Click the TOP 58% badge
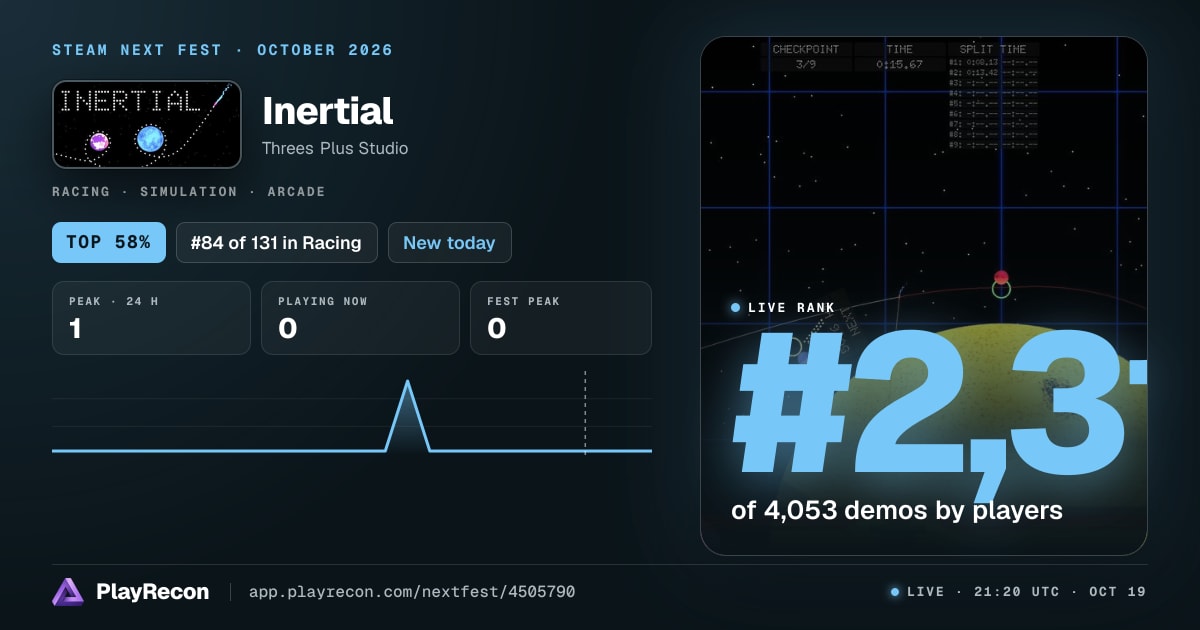The image size is (1200, 630). (x=109, y=242)
